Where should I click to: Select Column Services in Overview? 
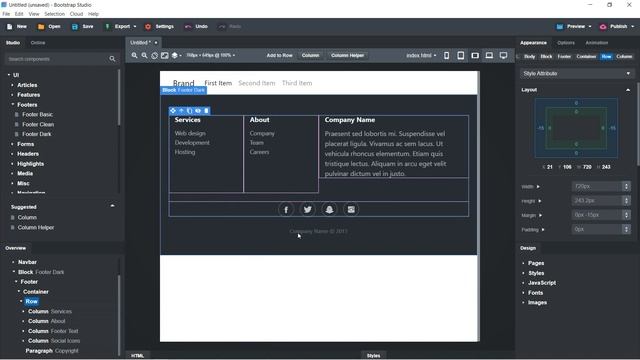(x=49, y=311)
